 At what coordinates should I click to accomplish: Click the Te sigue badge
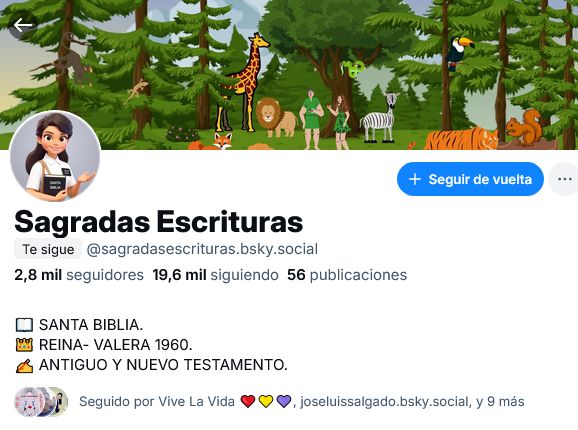48,249
